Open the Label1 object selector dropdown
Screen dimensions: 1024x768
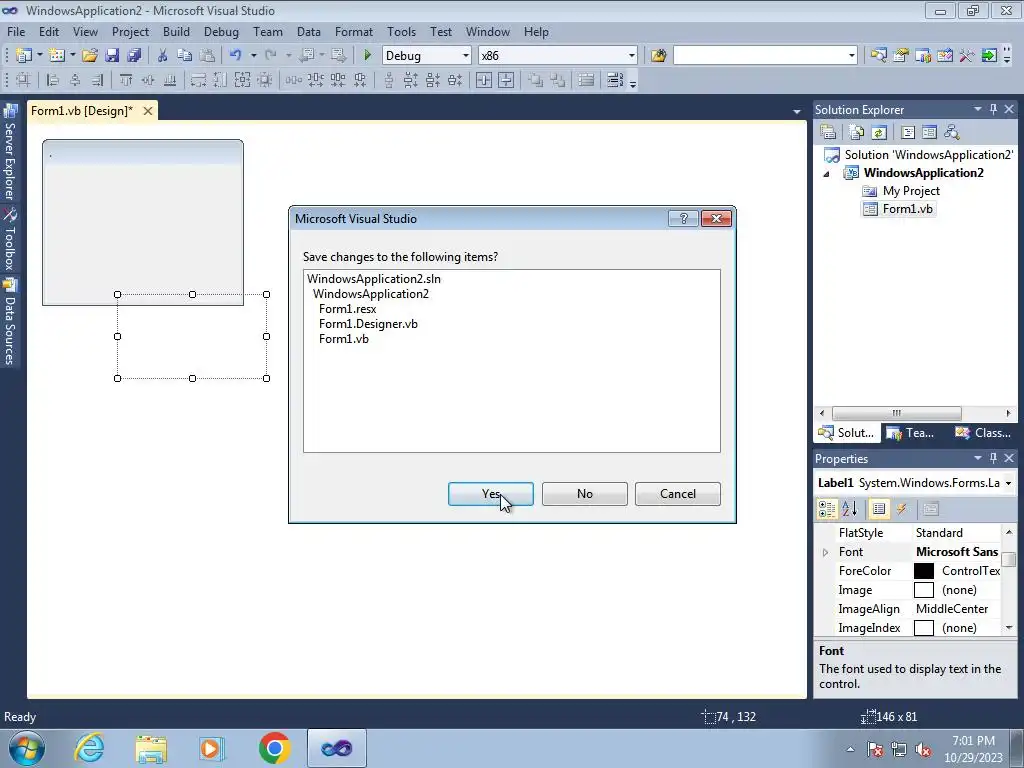pos(1008,483)
